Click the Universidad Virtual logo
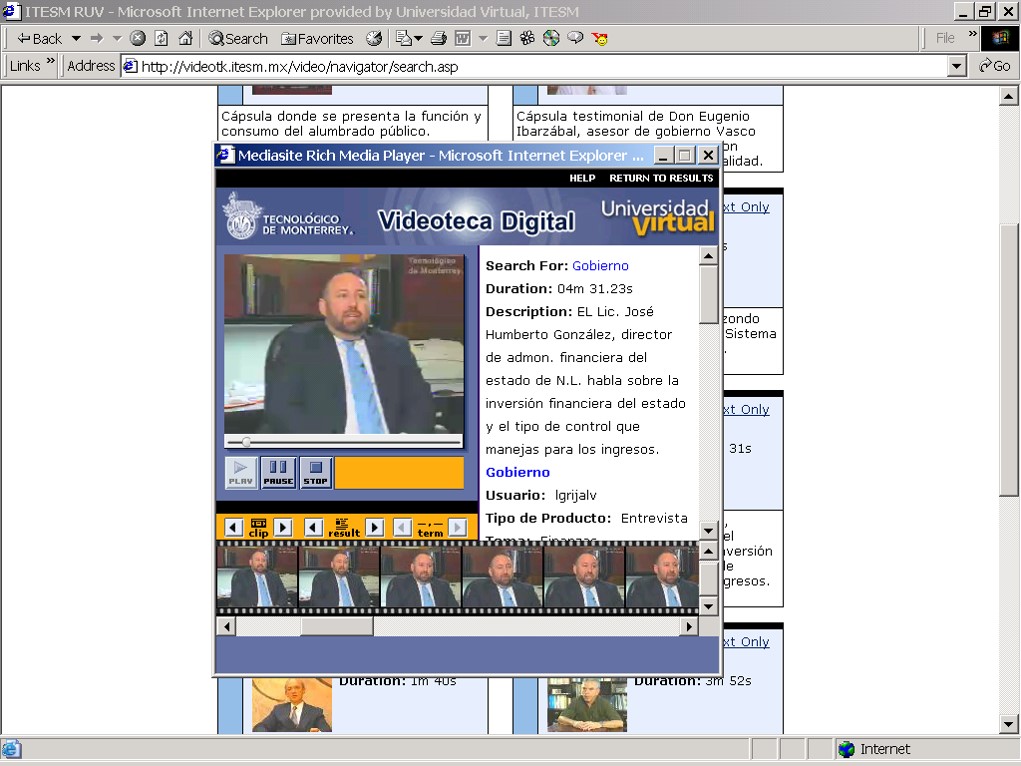Image resolution: width=1021 pixels, height=766 pixels. coord(657,217)
